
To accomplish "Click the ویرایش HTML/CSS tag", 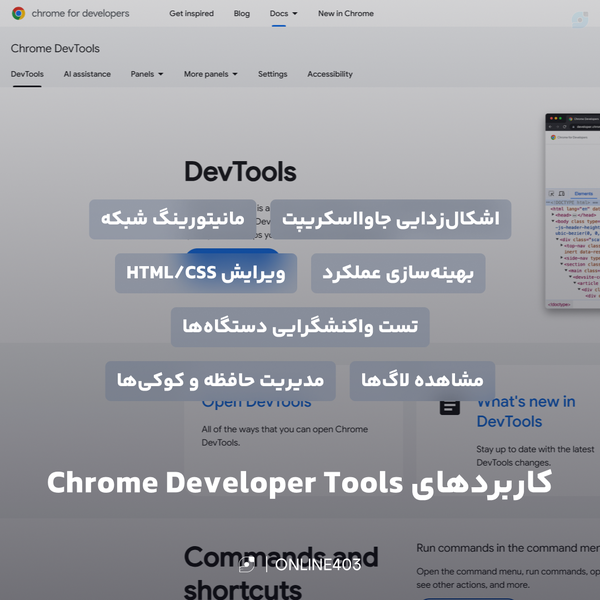I will (x=206, y=273).
